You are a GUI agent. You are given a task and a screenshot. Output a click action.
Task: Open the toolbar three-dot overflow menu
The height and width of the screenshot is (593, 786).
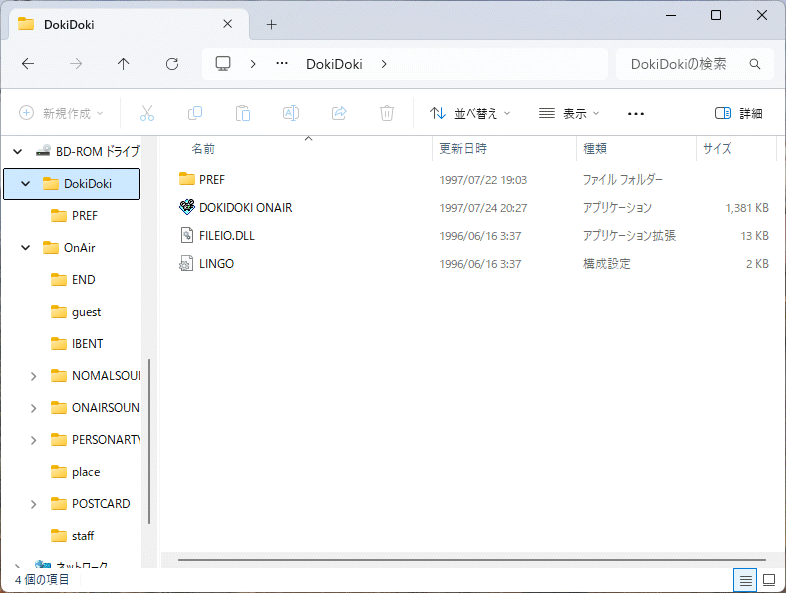click(x=636, y=114)
